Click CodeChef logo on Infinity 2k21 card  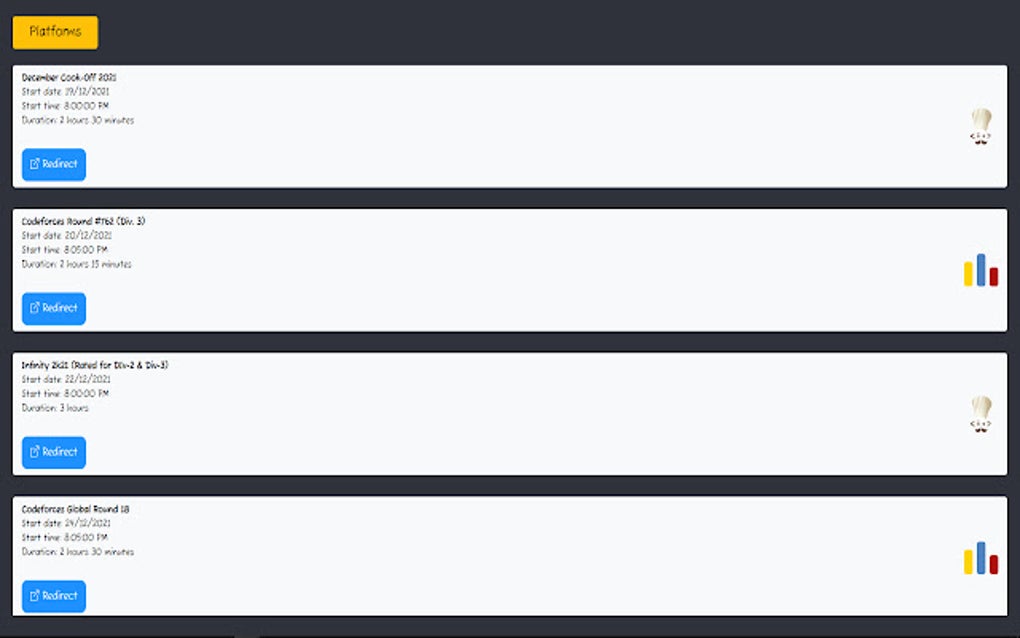coord(981,415)
